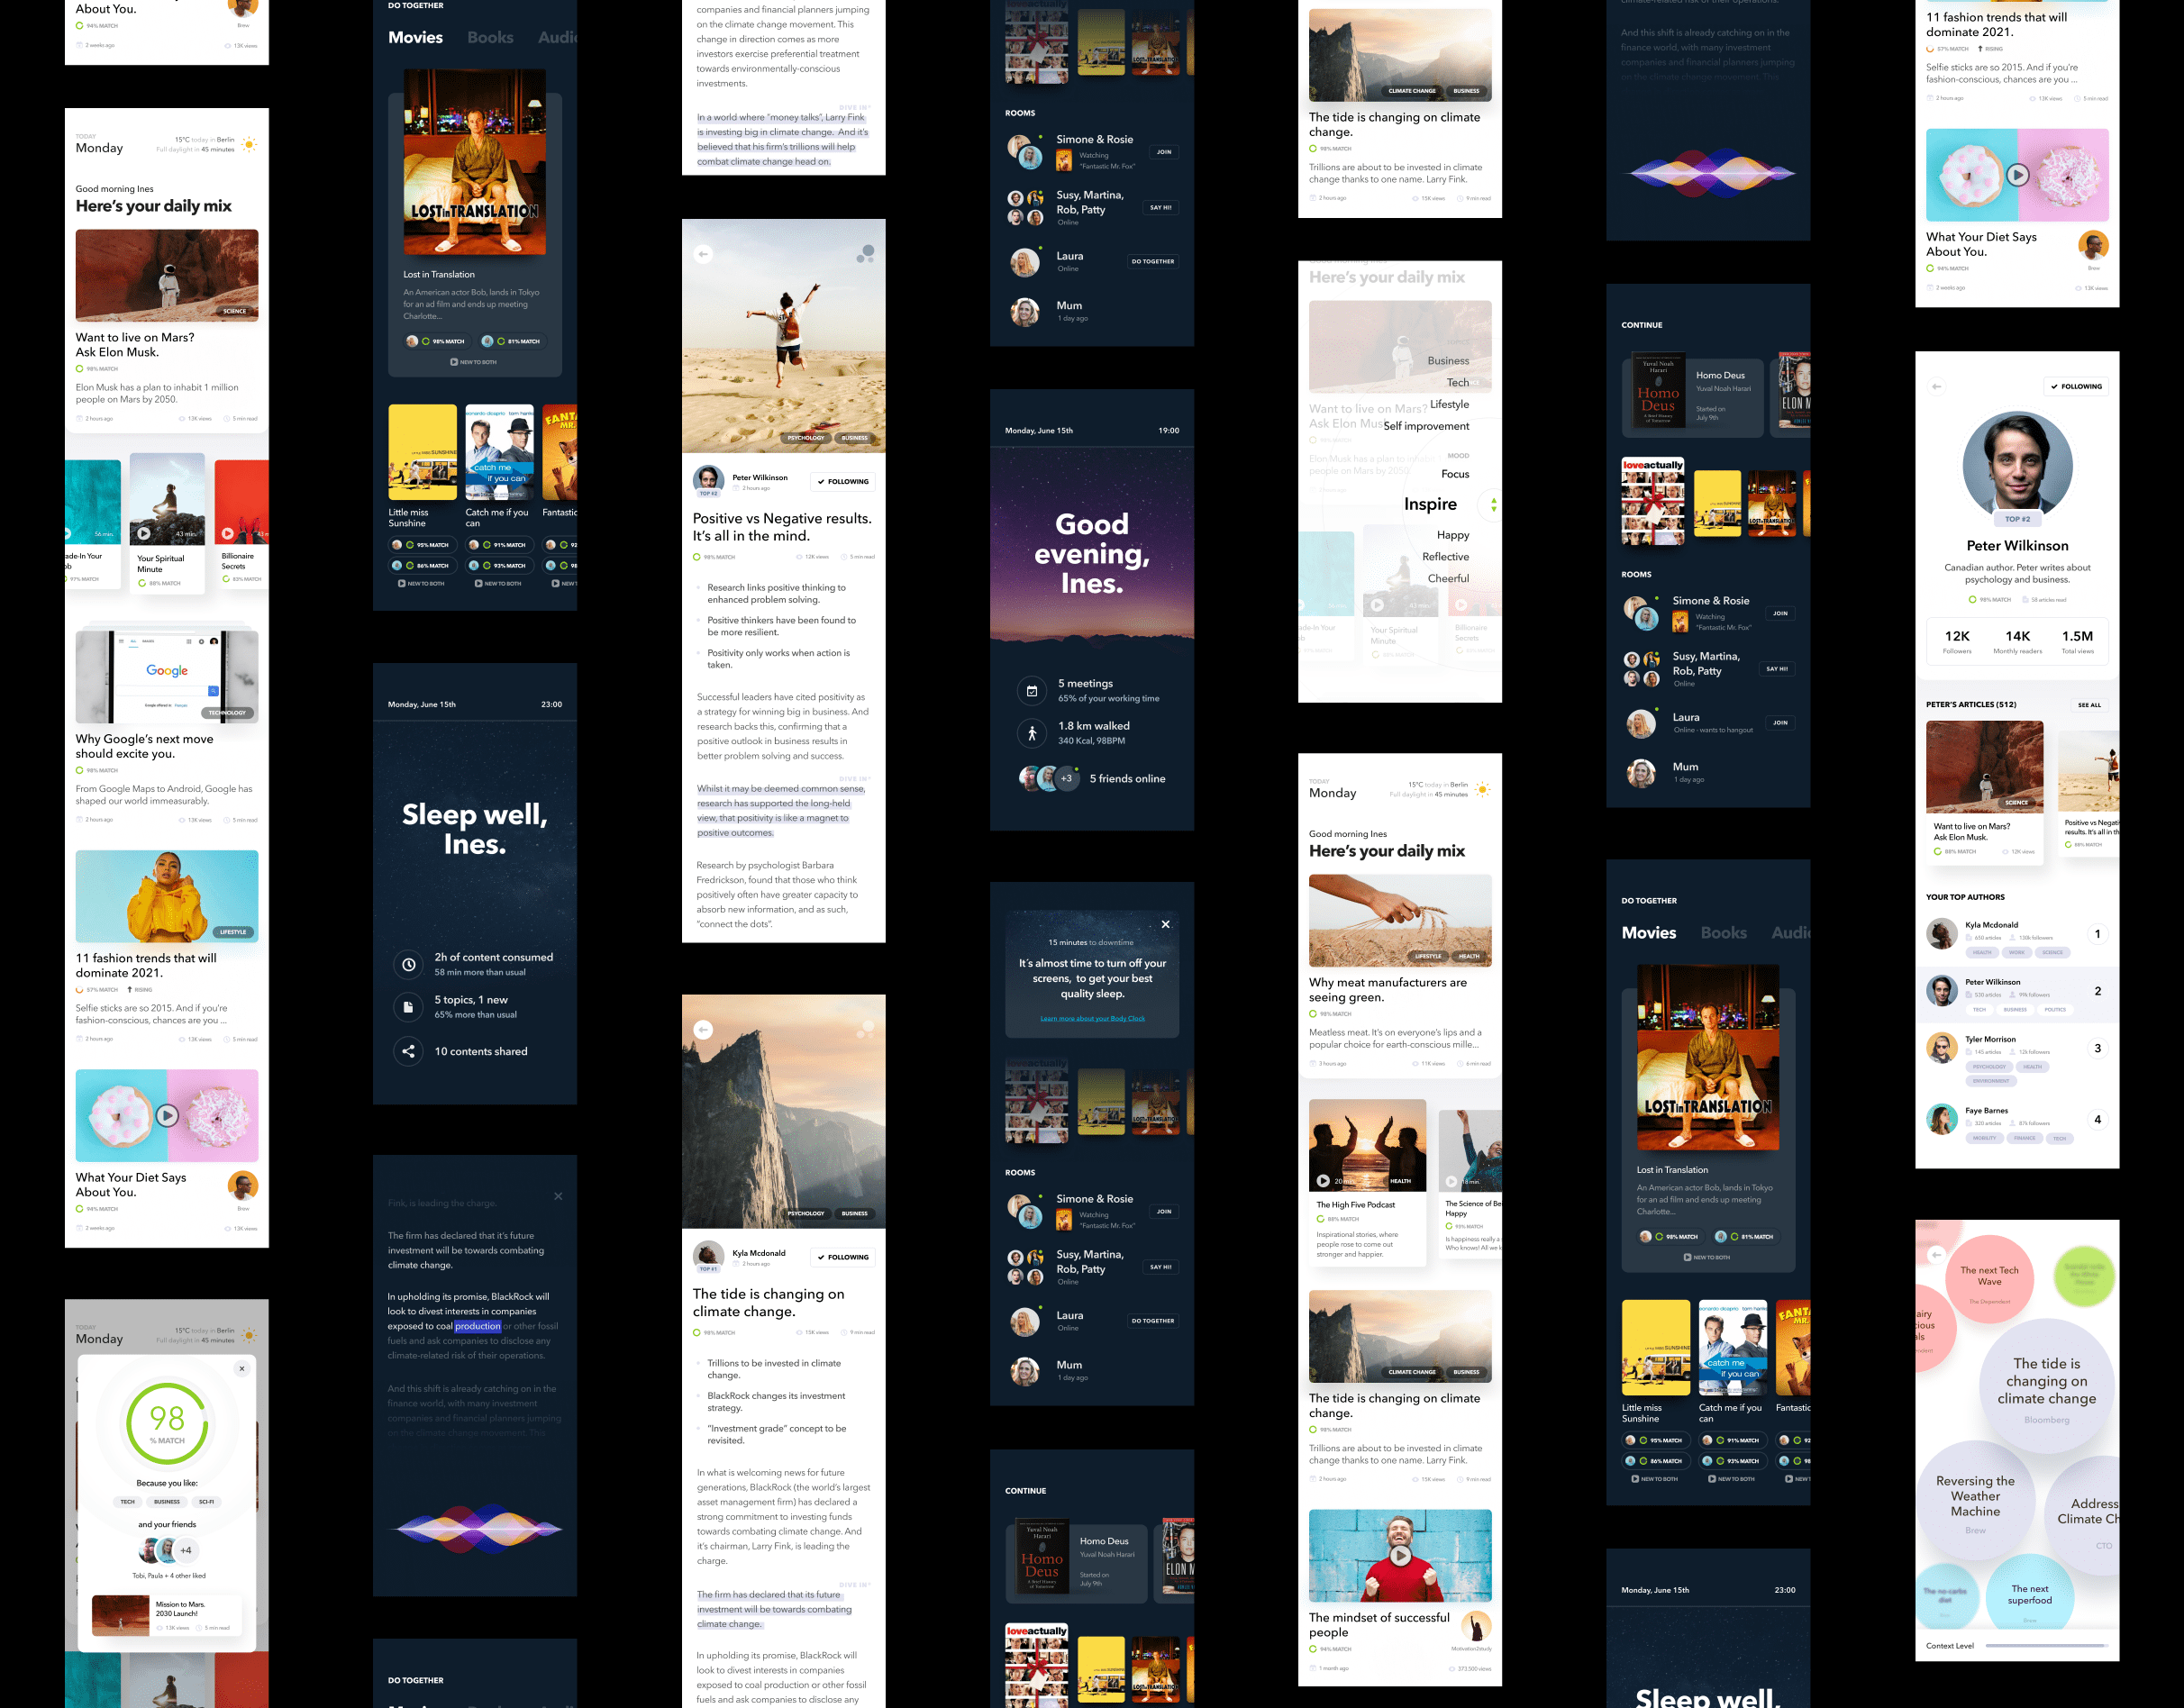Choose the 'Reflective' mood option

[x=1445, y=557]
